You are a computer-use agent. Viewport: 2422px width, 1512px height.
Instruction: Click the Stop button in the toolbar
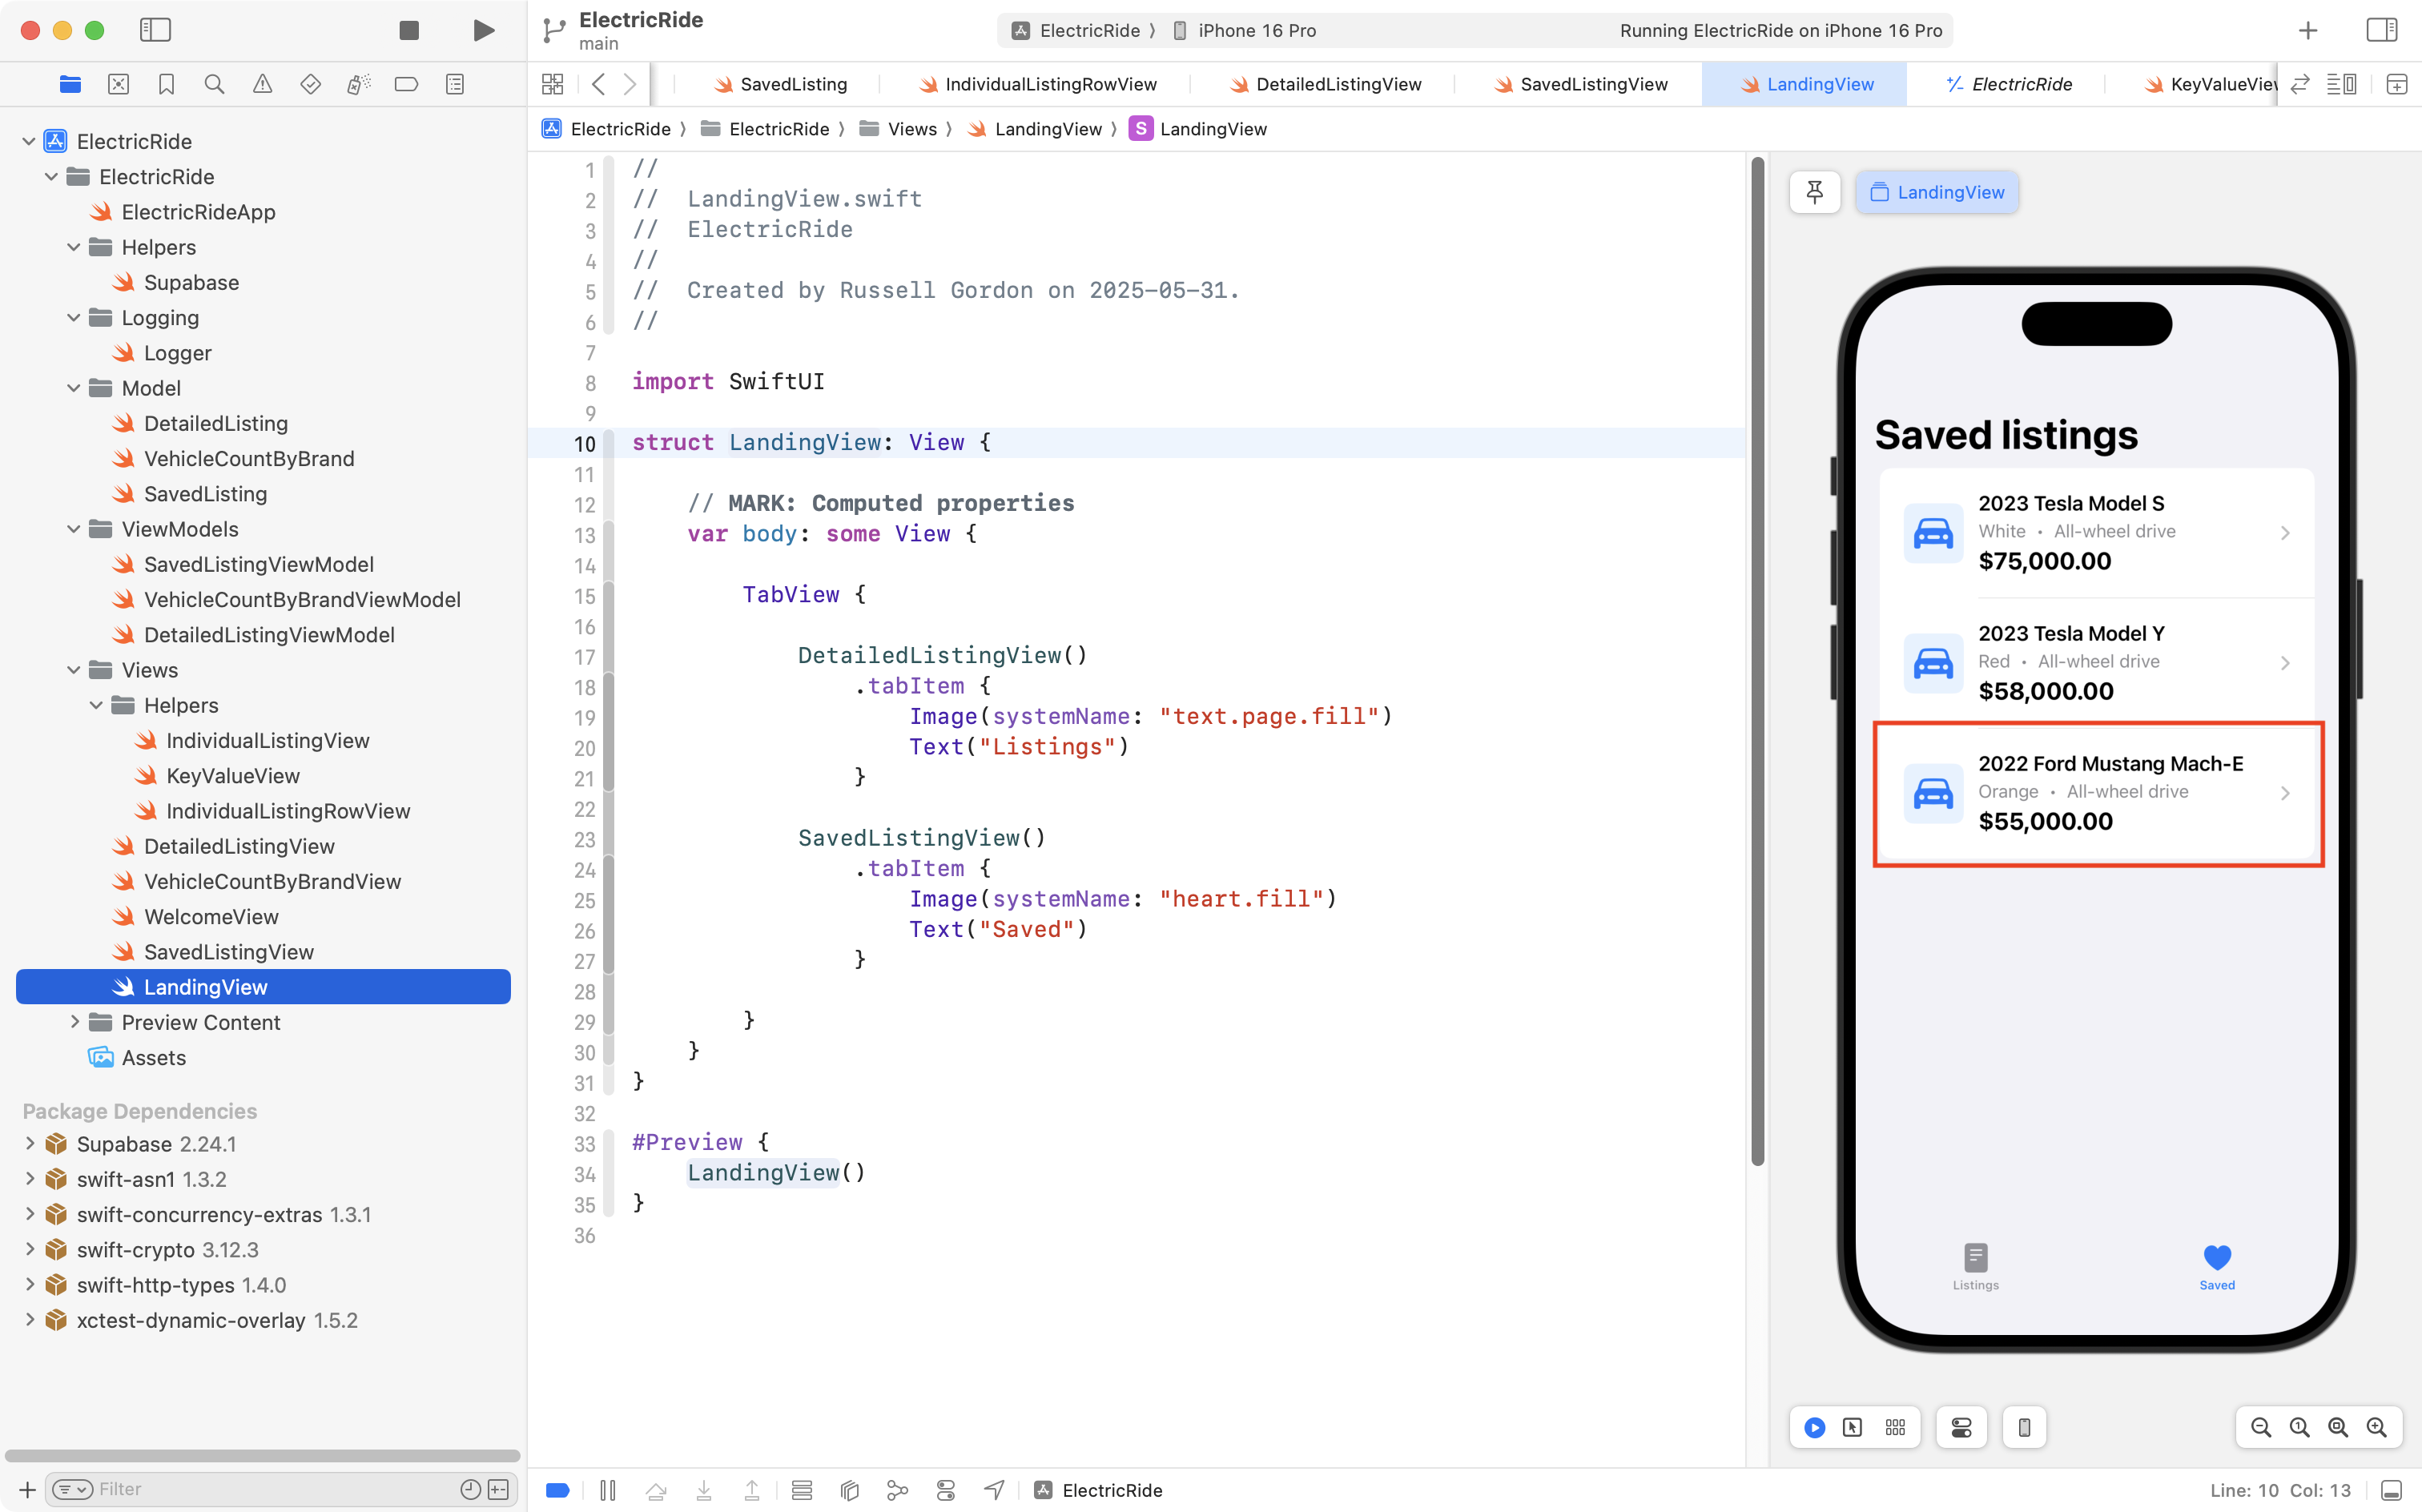click(409, 30)
